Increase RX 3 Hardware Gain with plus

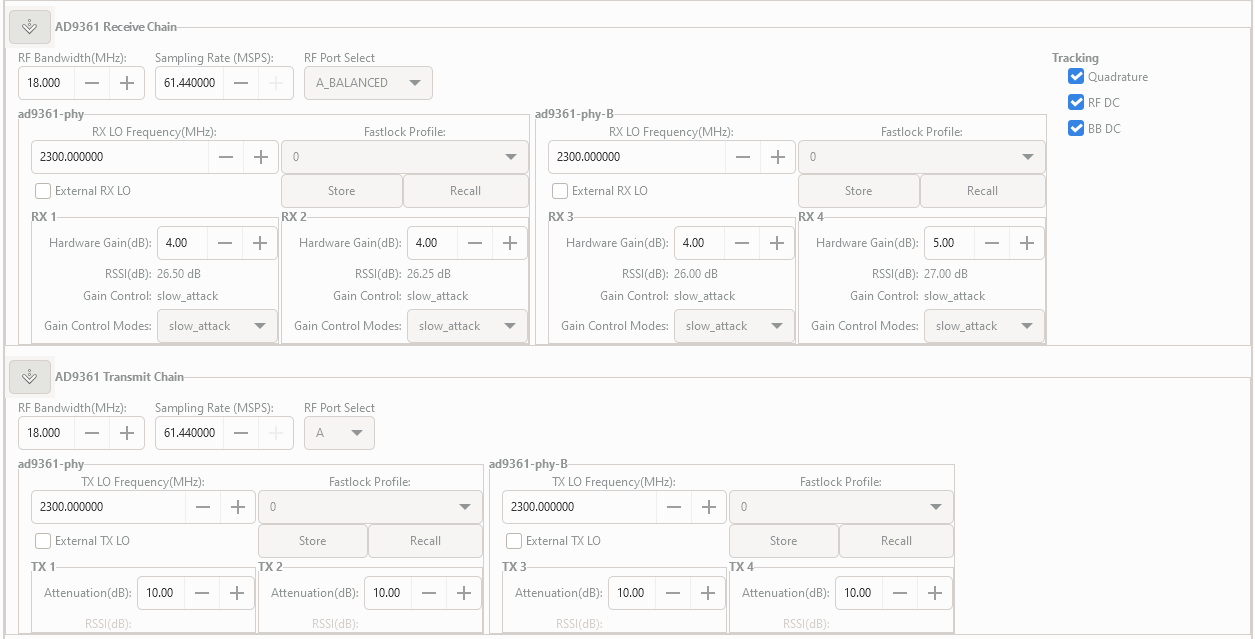click(x=777, y=243)
